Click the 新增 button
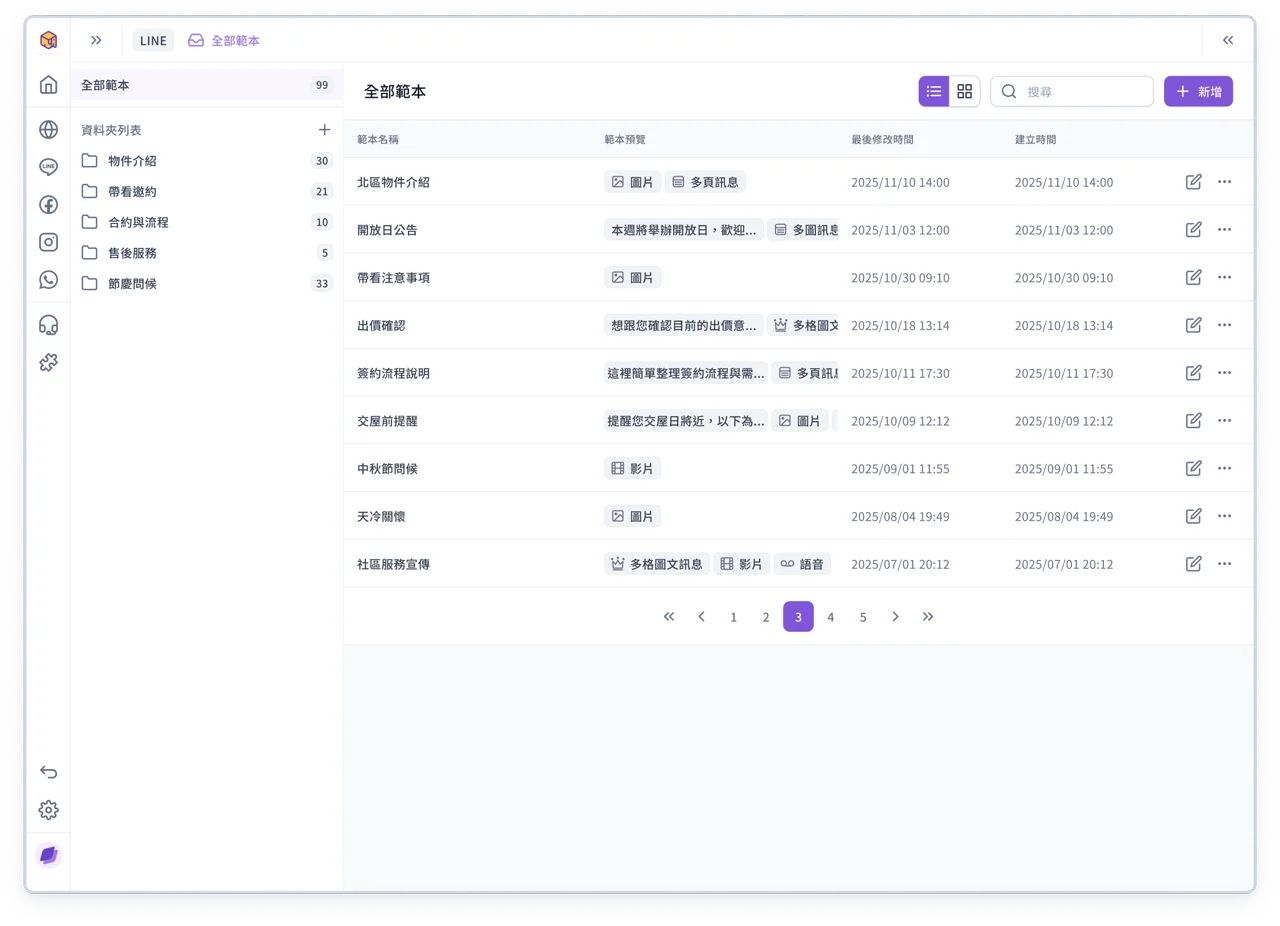This screenshot has width=1280, height=926. pos(1198,91)
